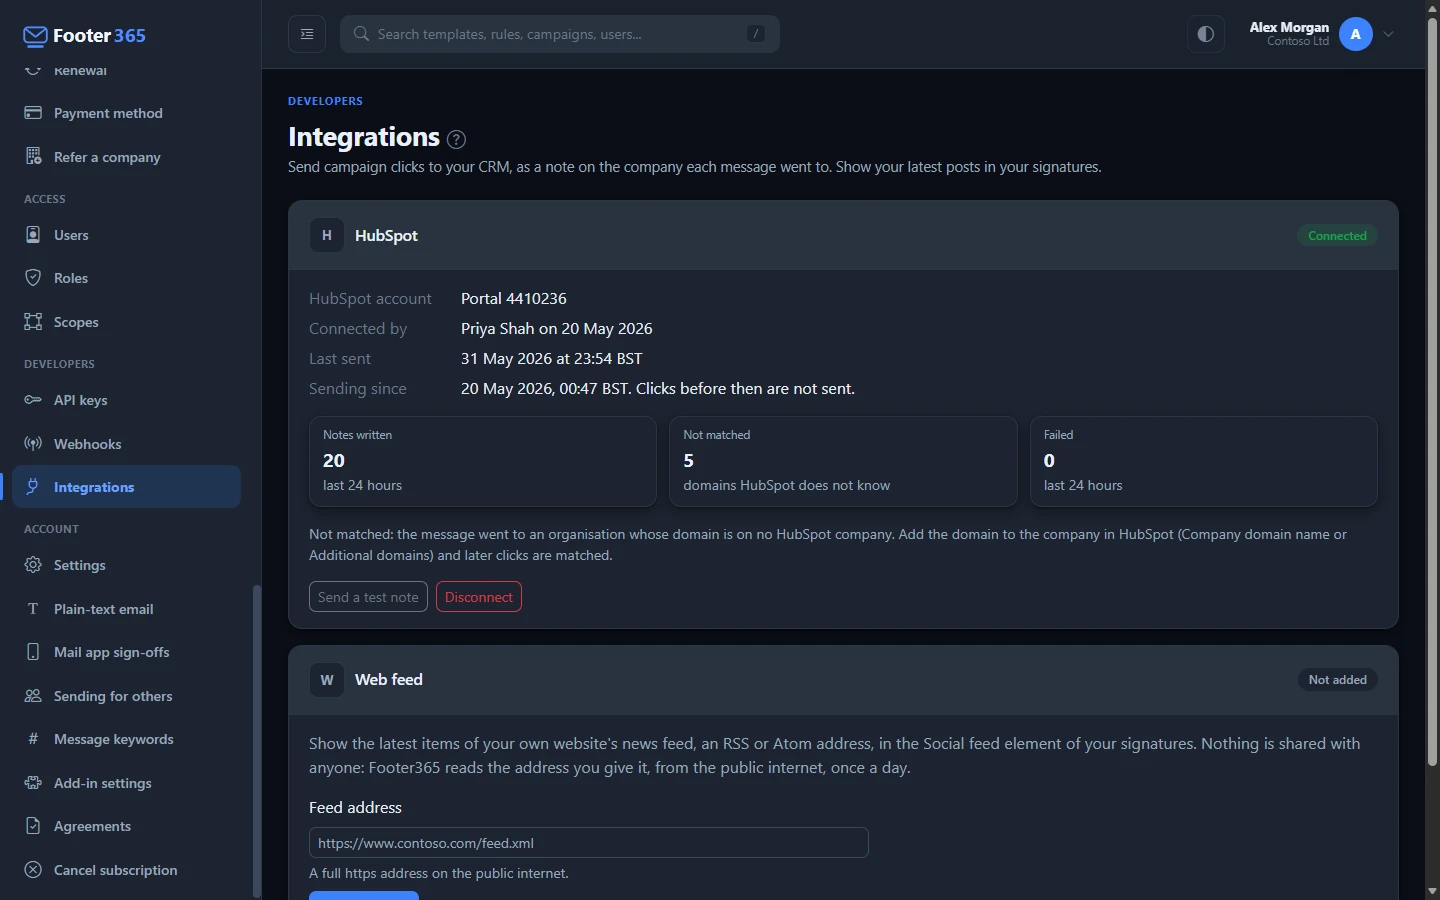Click the Webhooks broadcast icon
This screenshot has height=900, width=1440.
coord(33,444)
